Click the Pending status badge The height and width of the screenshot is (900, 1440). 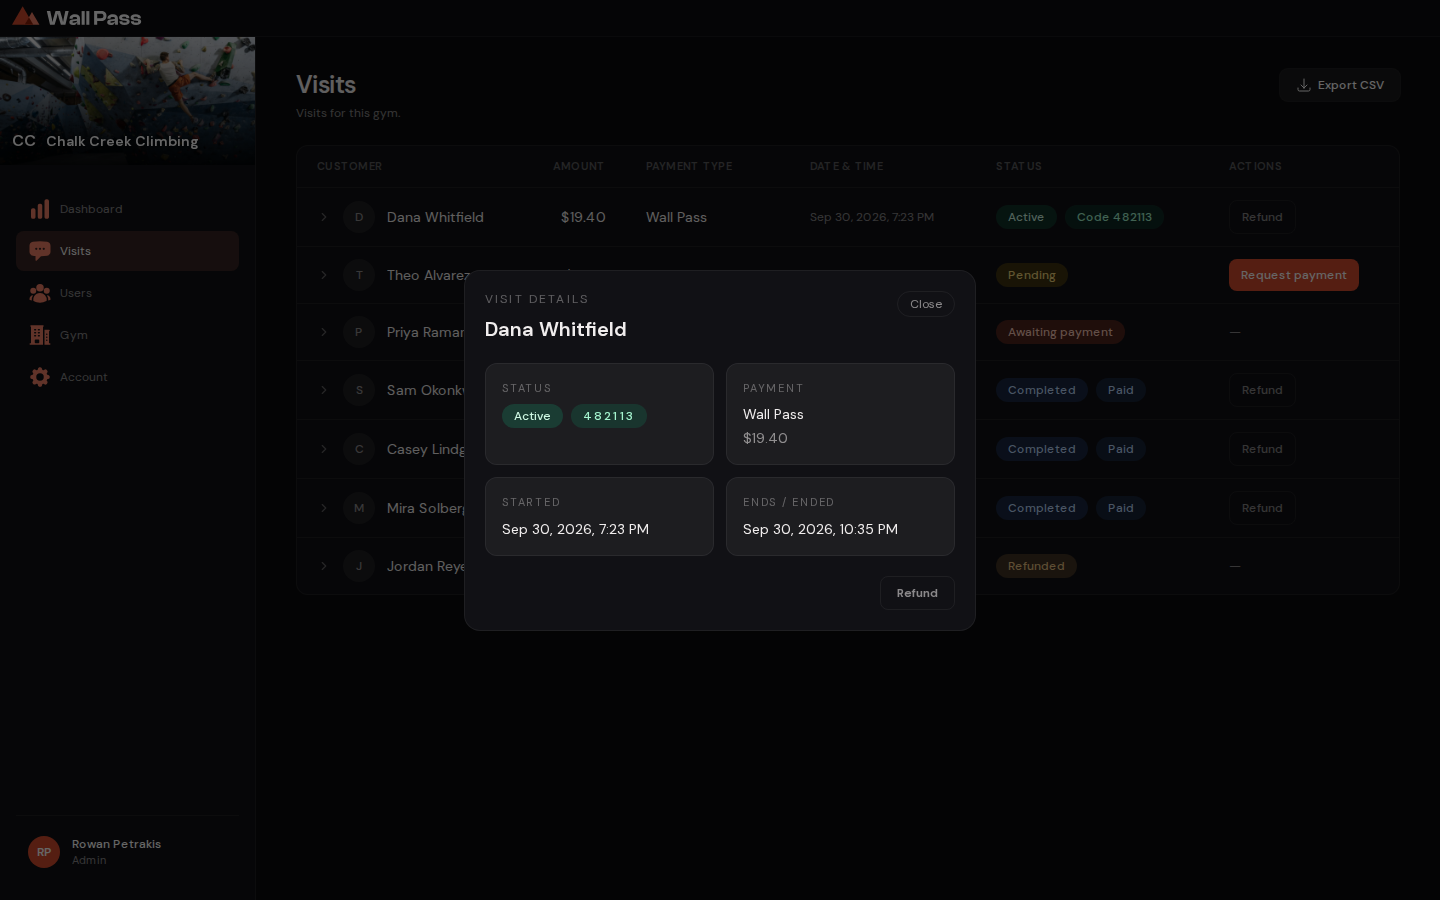click(x=1031, y=275)
